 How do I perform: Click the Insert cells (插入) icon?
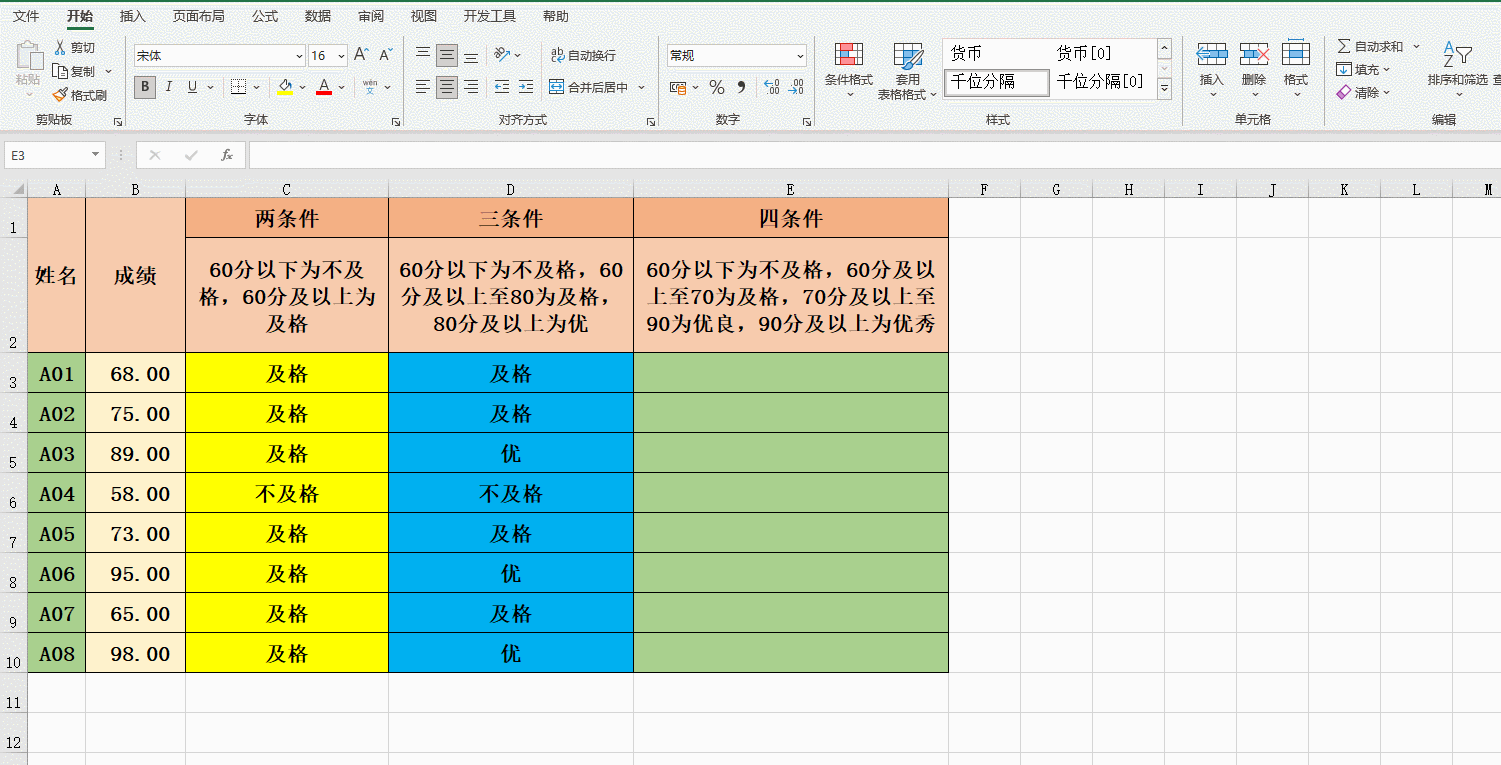(1212, 55)
